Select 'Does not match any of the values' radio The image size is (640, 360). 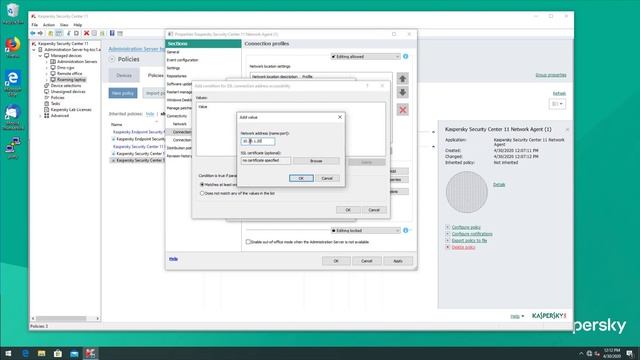pos(202,193)
